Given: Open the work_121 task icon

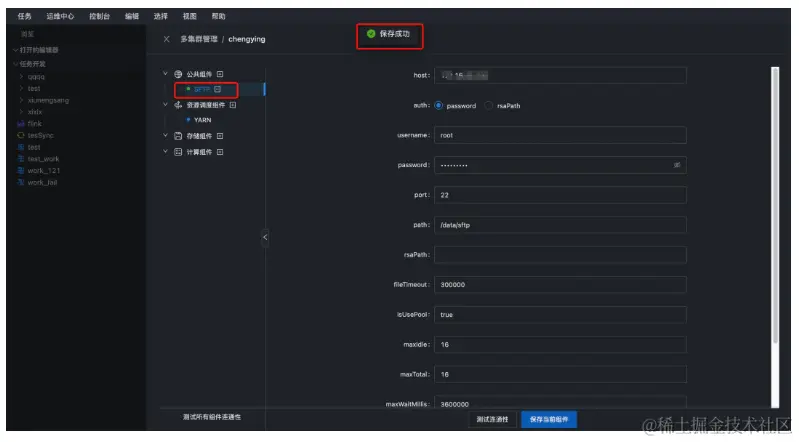Looking at the screenshot, I should [21, 171].
